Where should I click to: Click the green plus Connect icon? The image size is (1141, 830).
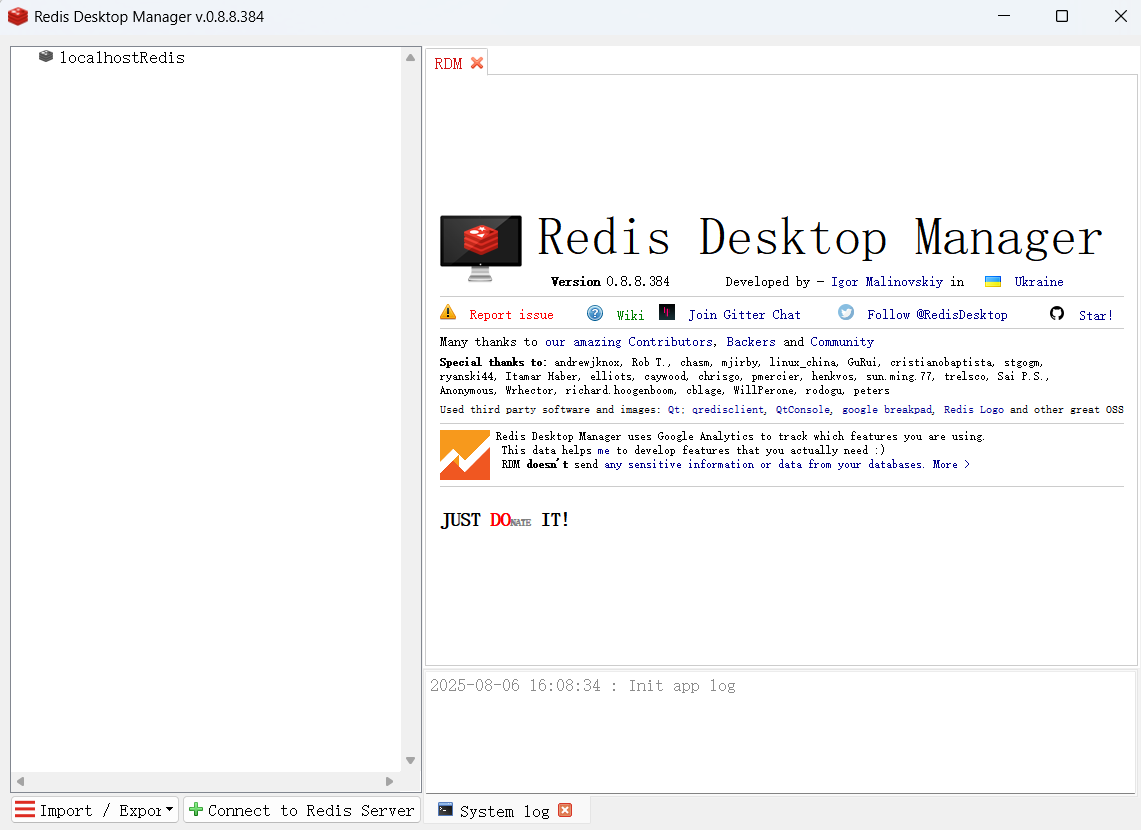coord(196,809)
